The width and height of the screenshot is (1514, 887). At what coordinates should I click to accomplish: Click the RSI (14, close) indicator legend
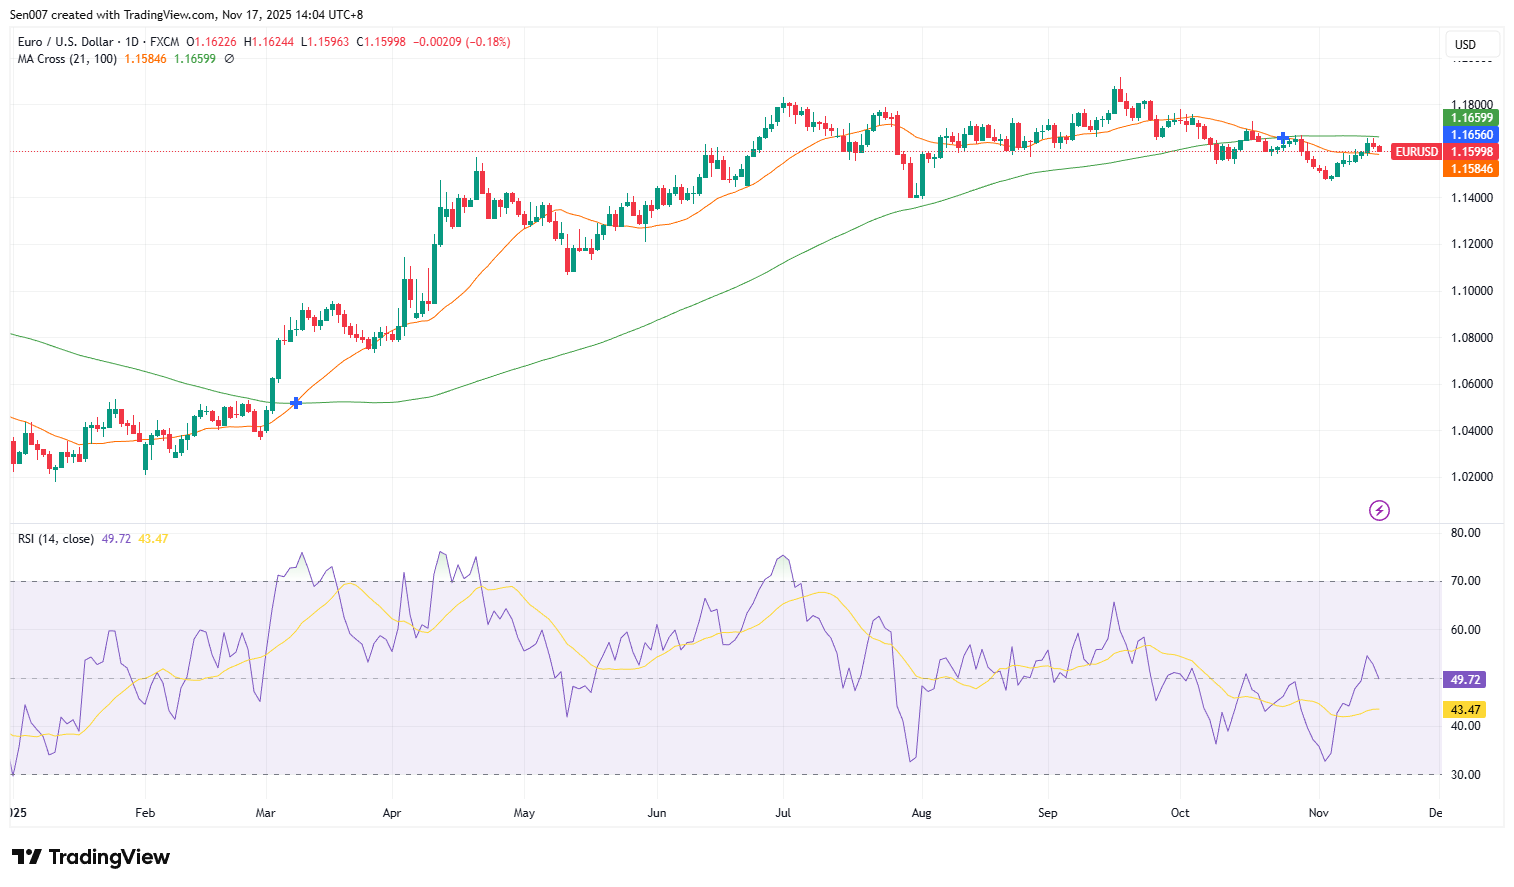tap(56, 539)
